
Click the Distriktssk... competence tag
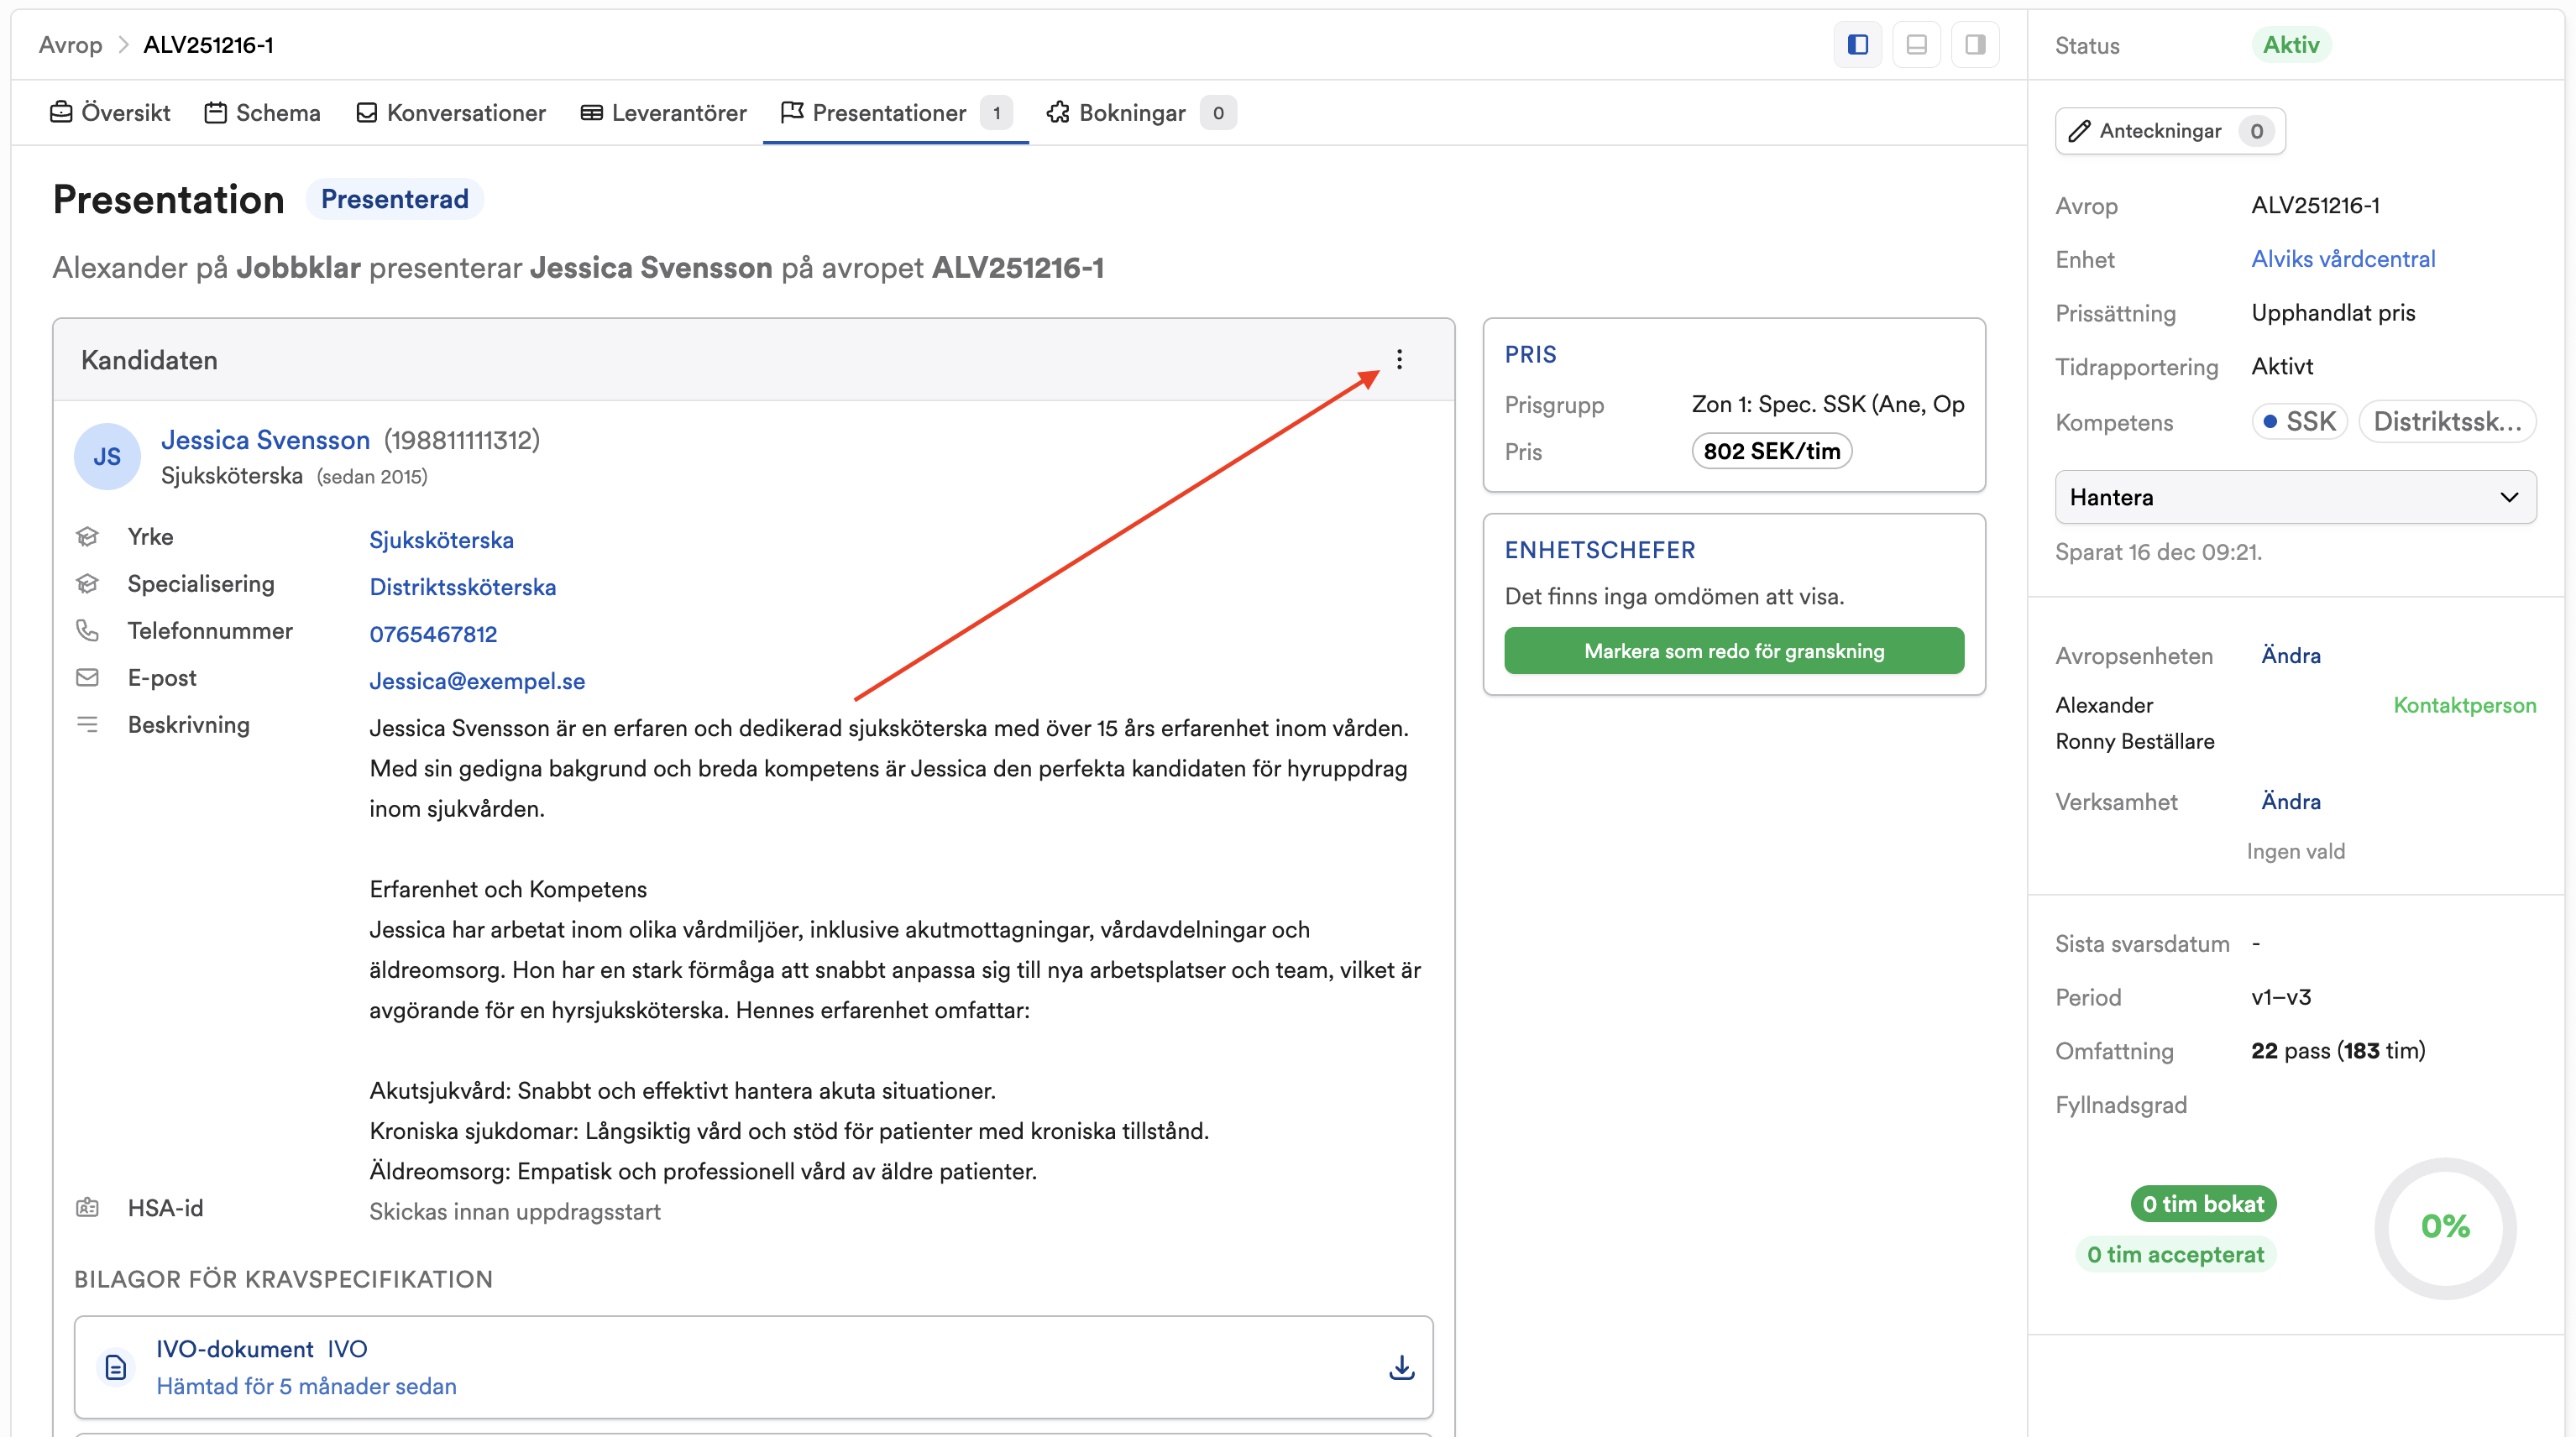point(2447,421)
